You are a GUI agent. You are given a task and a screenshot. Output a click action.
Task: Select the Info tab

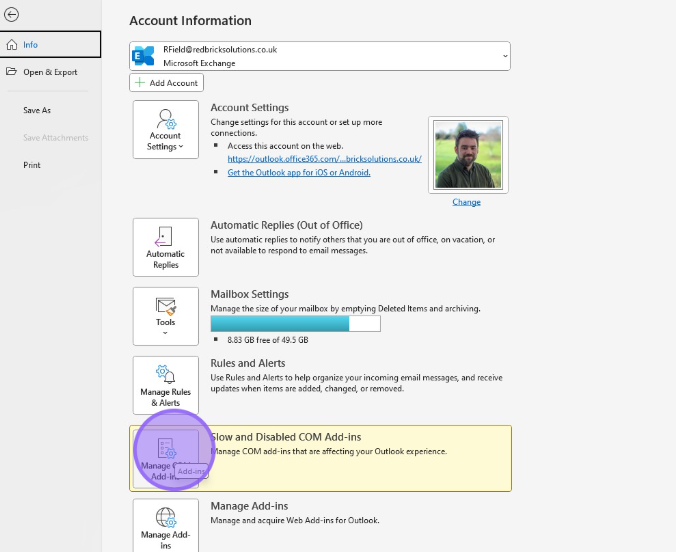[x=50, y=44]
